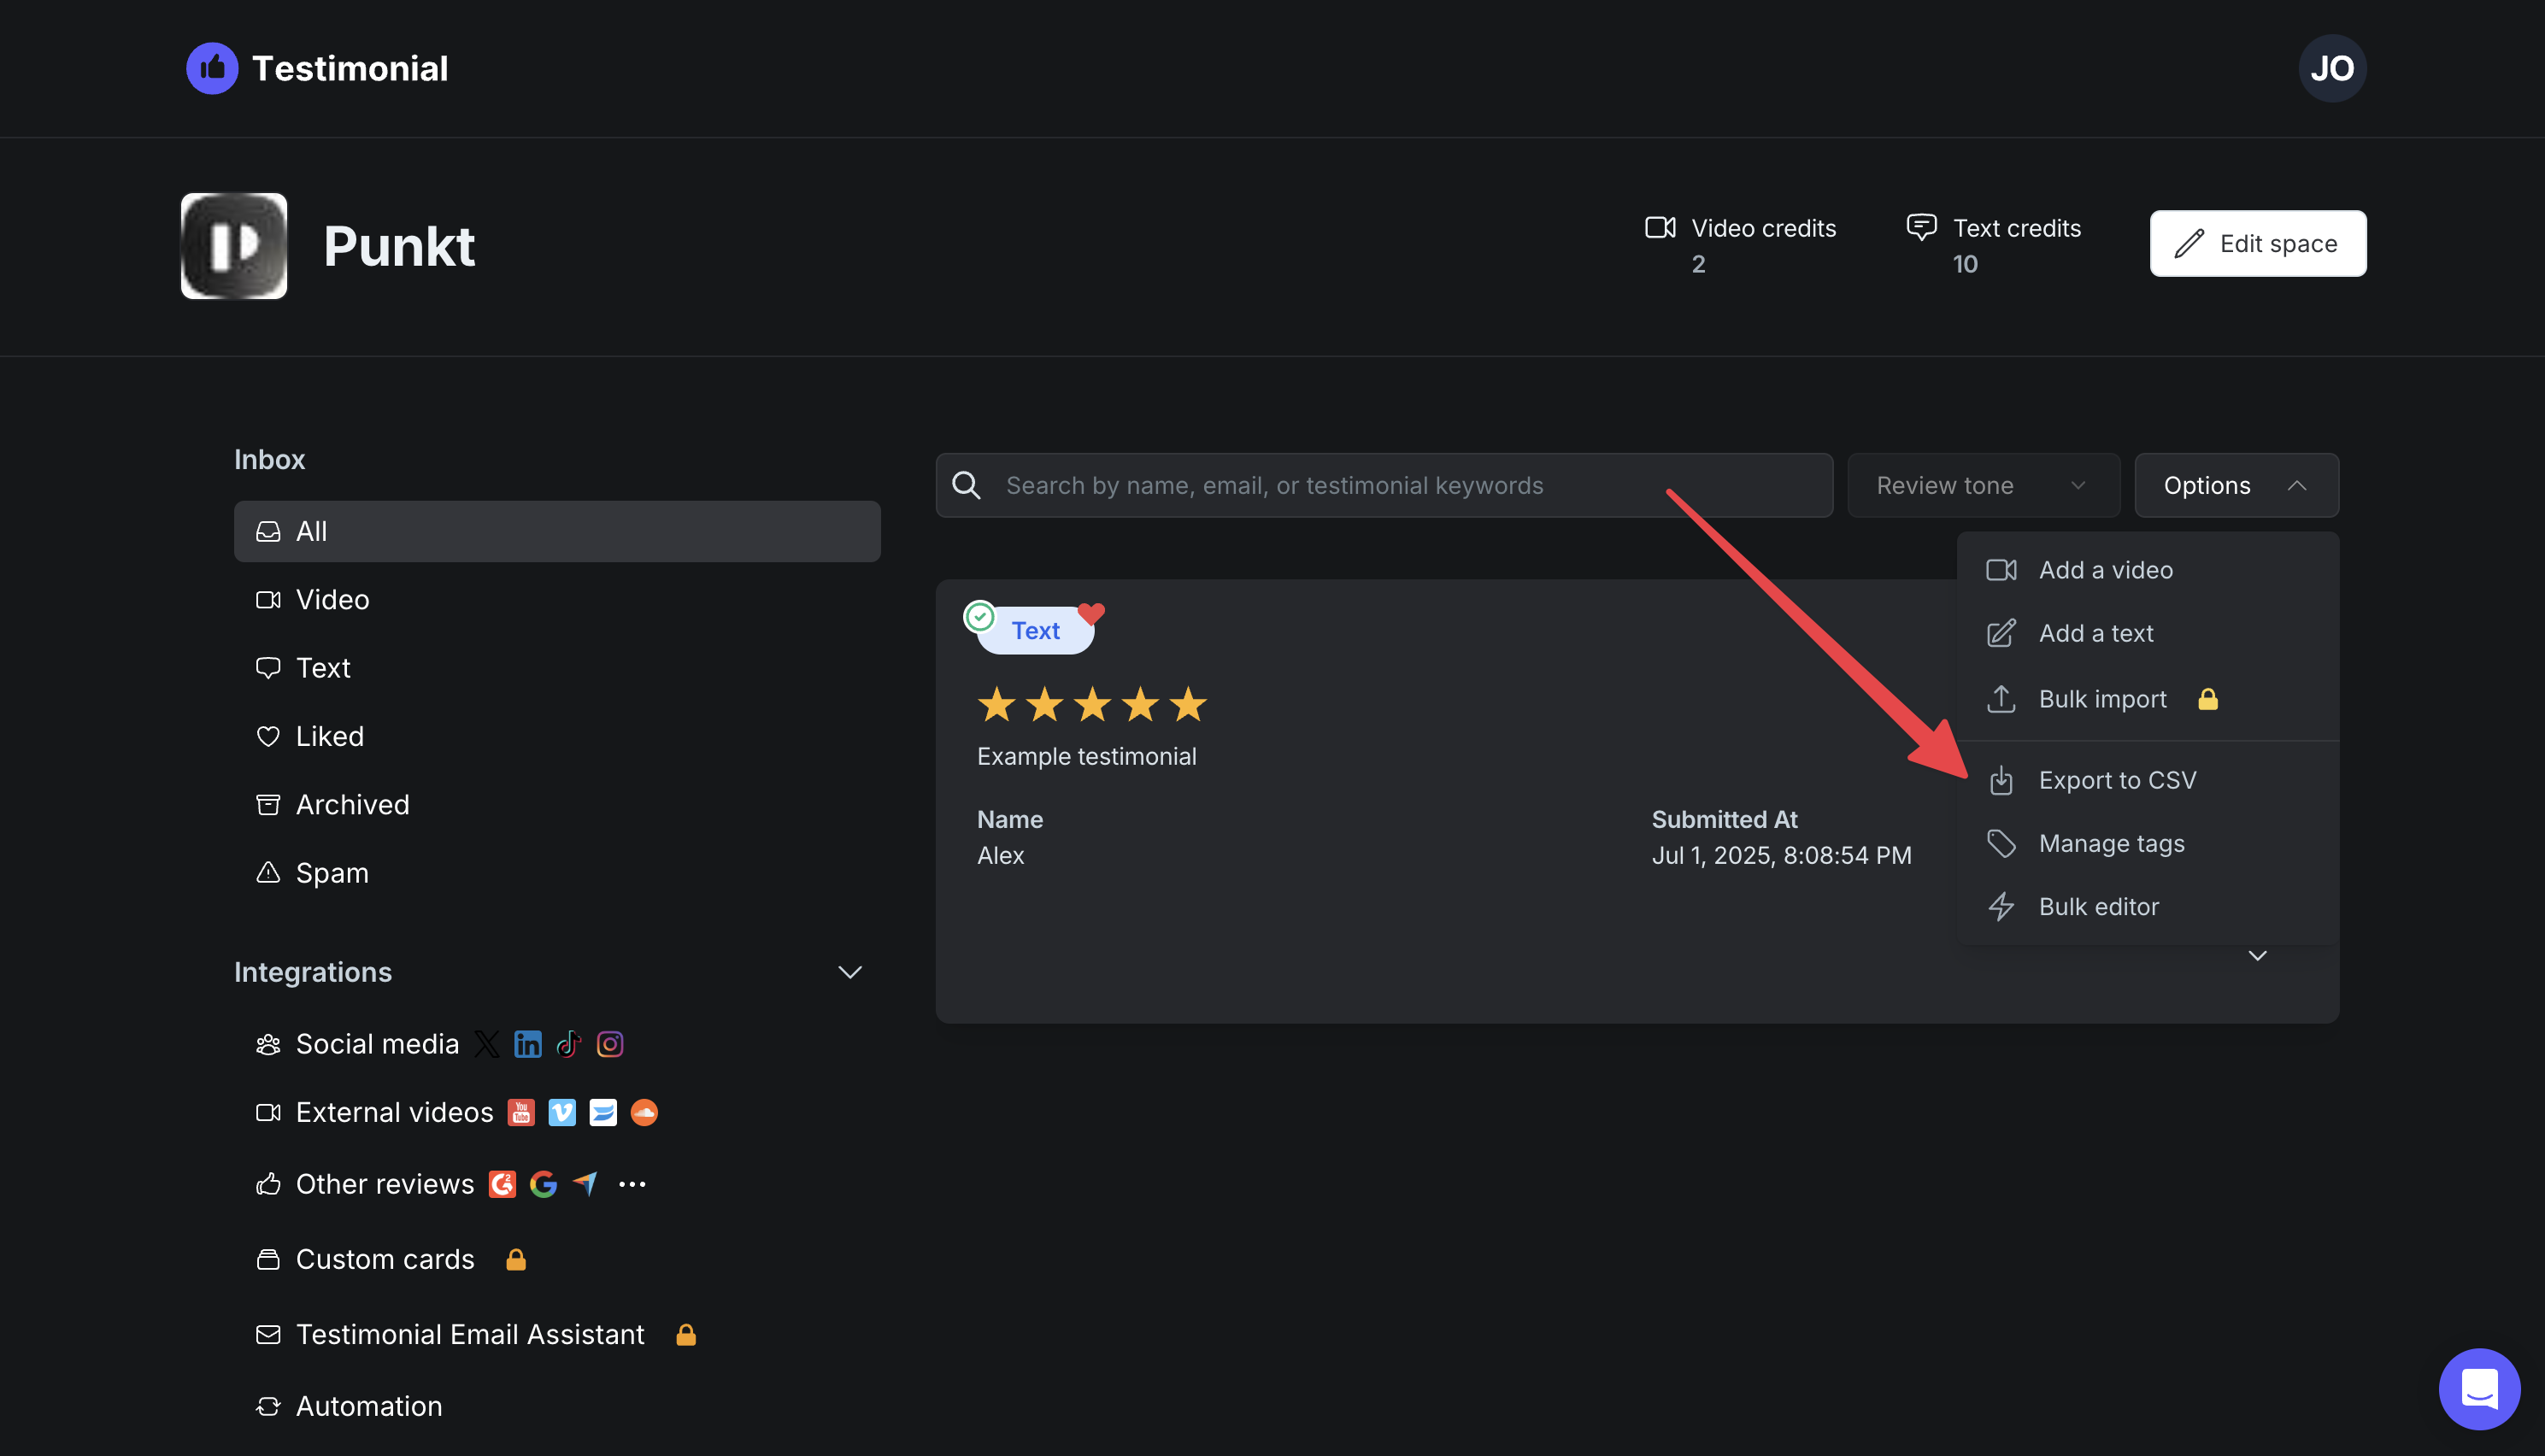Expand Alex's testimonial card chevron
This screenshot has height=1456, width=2545.
pyautogui.click(x=2257, y=956)
